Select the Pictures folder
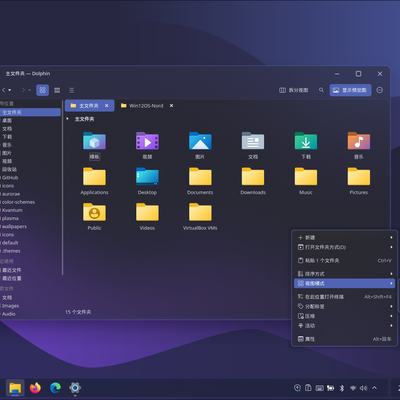 coord(359,177)
